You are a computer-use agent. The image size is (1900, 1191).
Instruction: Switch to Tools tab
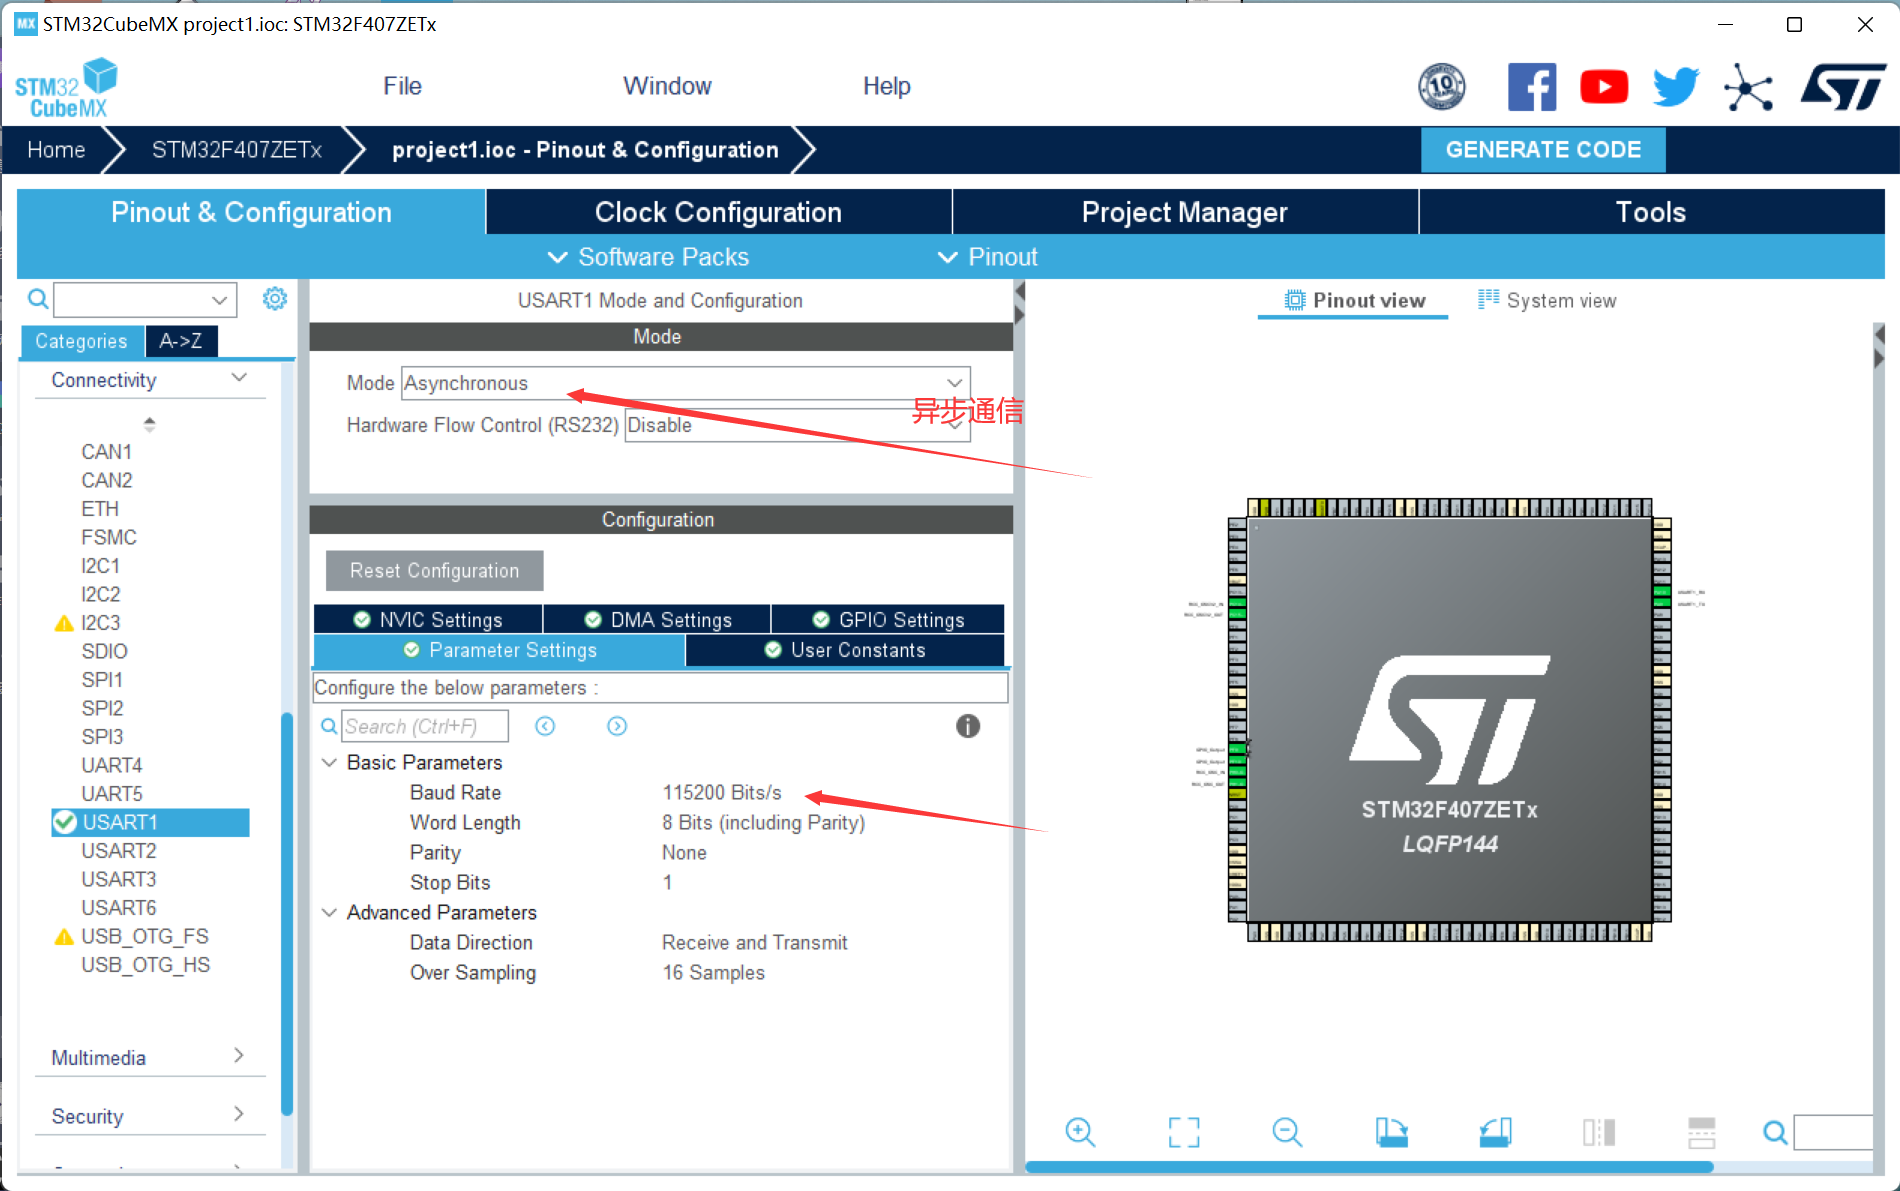[1651, 212]
